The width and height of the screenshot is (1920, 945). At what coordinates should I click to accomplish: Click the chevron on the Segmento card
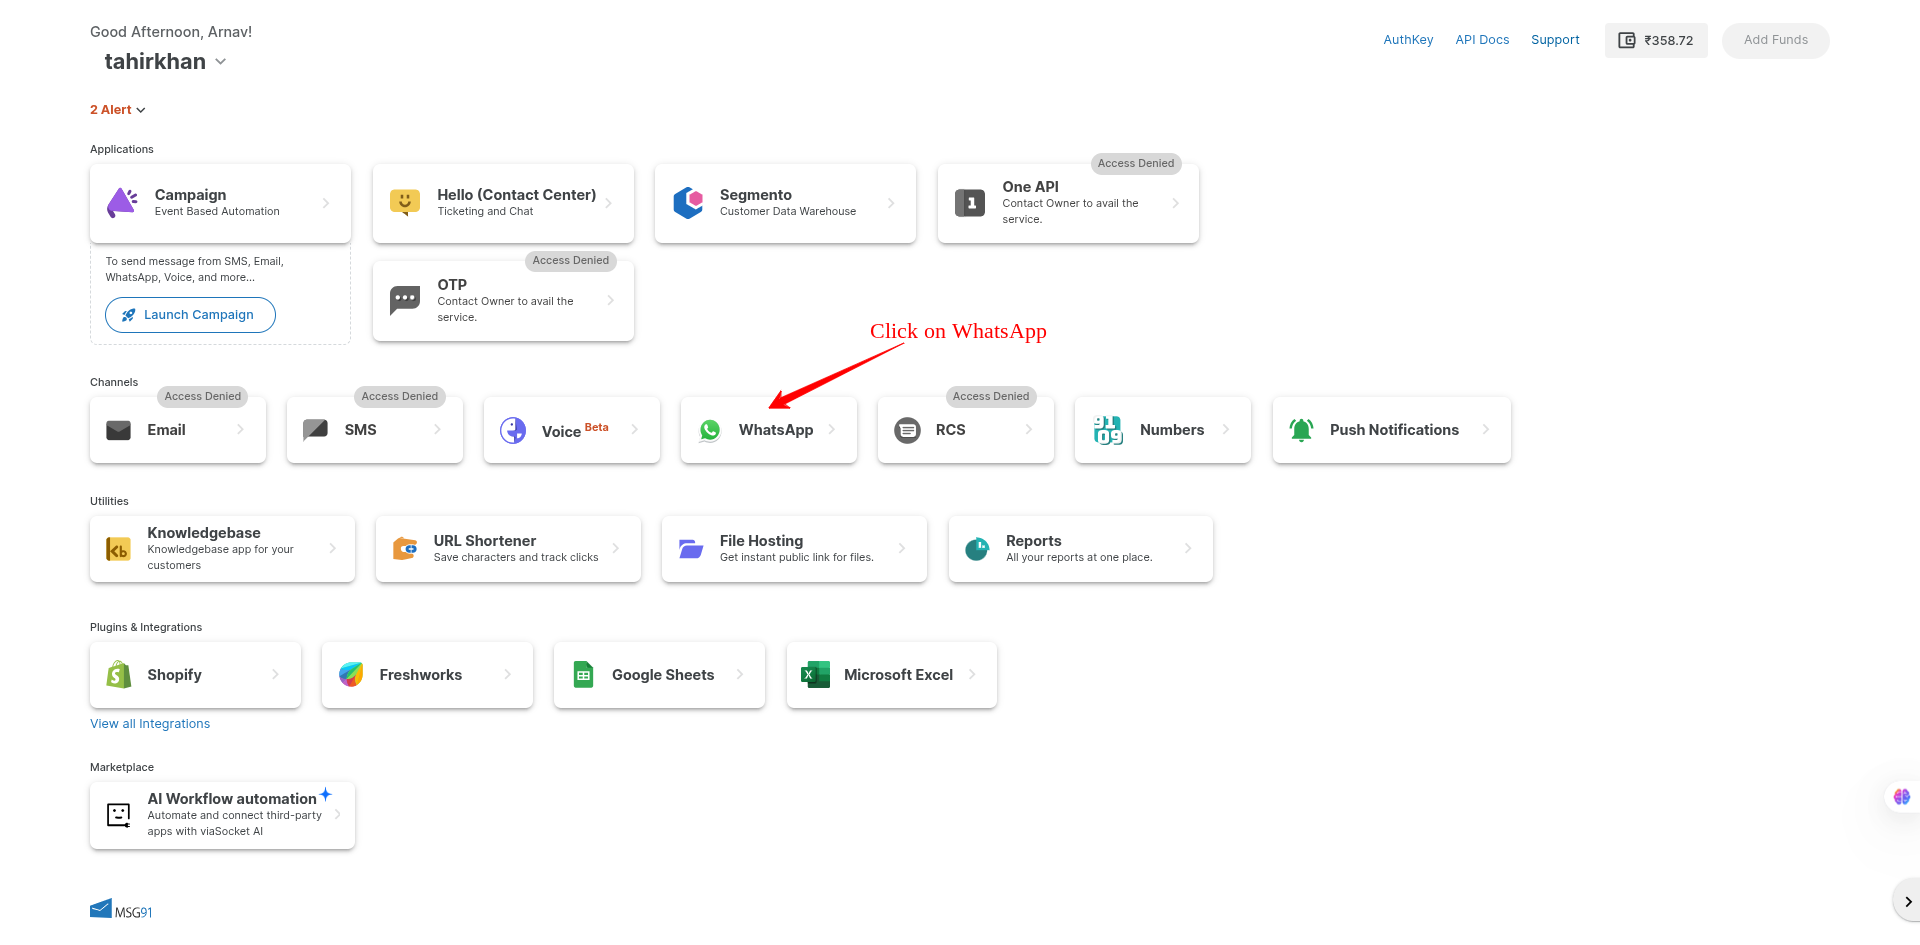(x=891, y=203)
